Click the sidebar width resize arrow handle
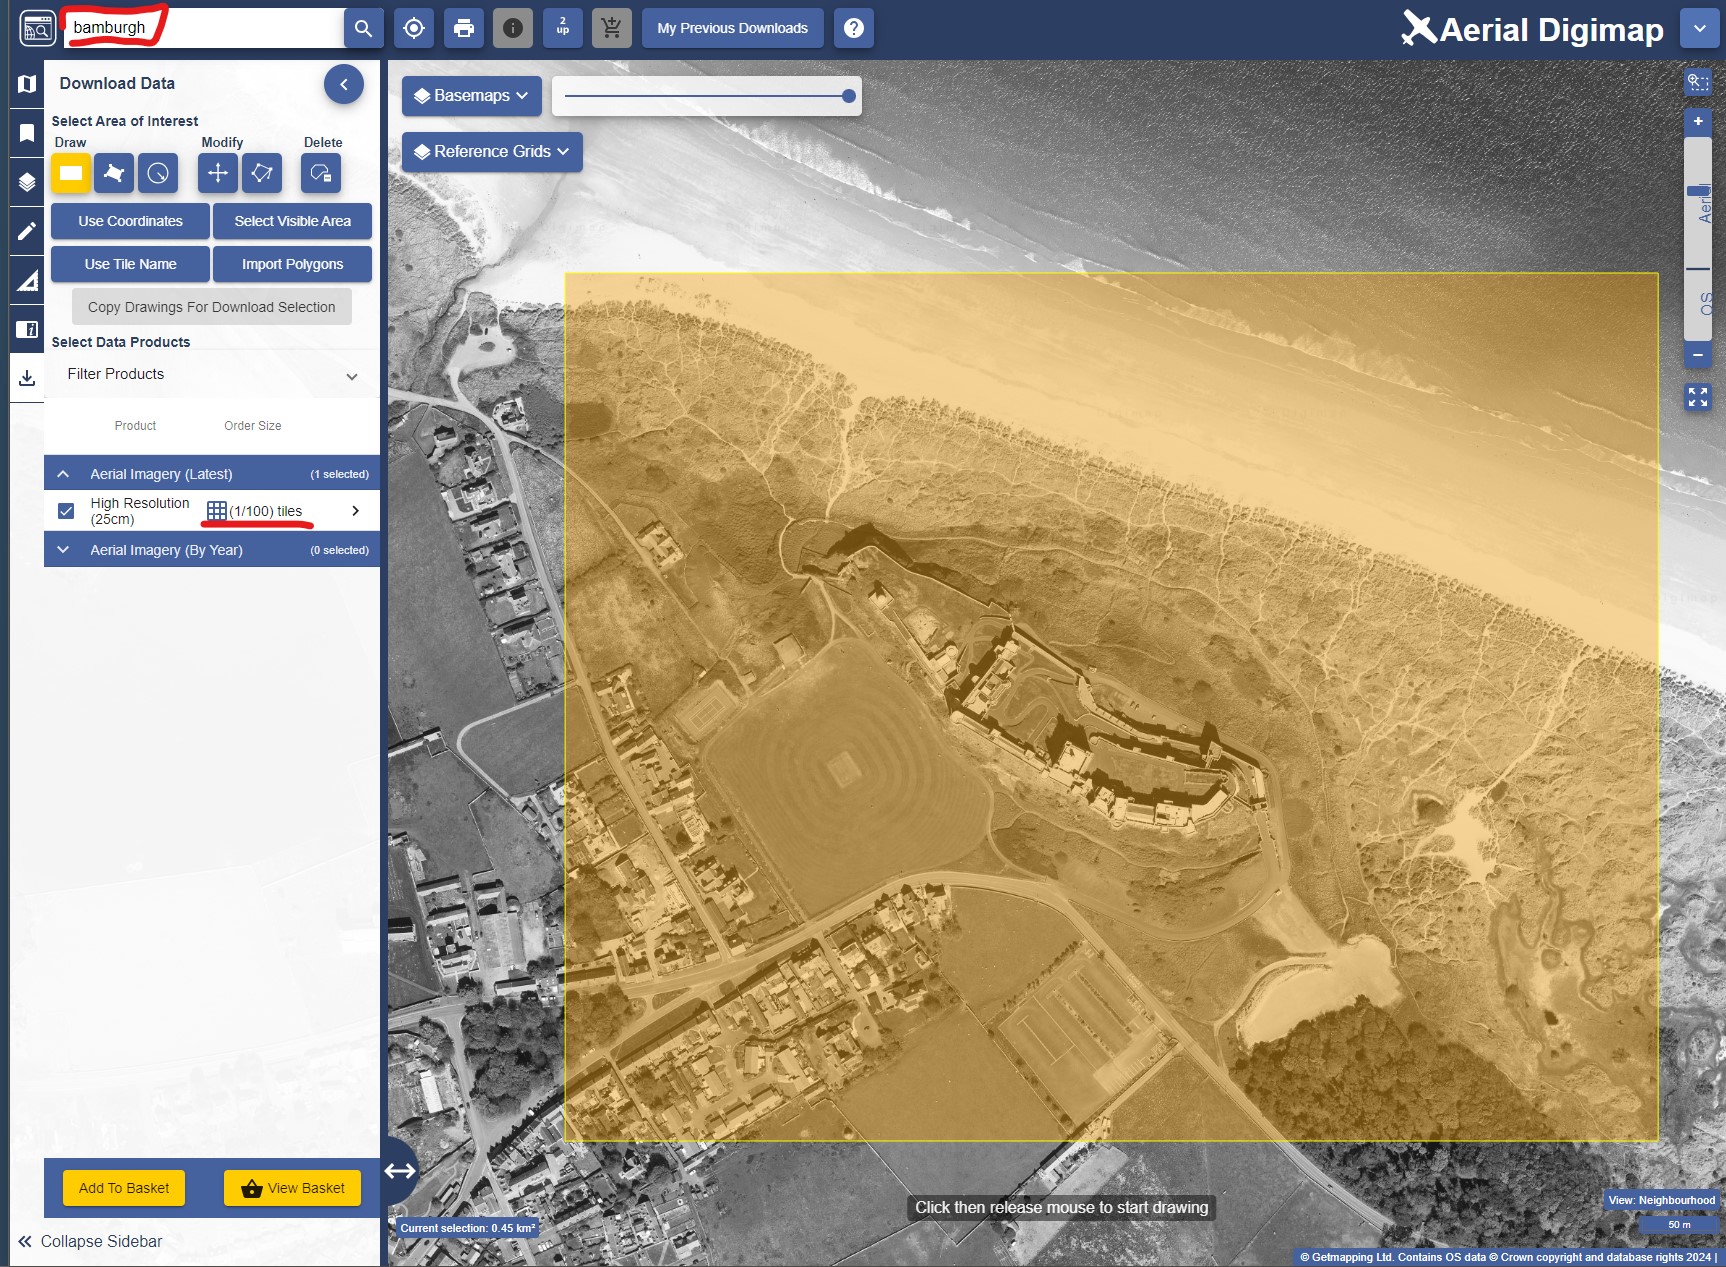The width and height of the screenshot is (1726, 1267). [x=400, y=1171]
